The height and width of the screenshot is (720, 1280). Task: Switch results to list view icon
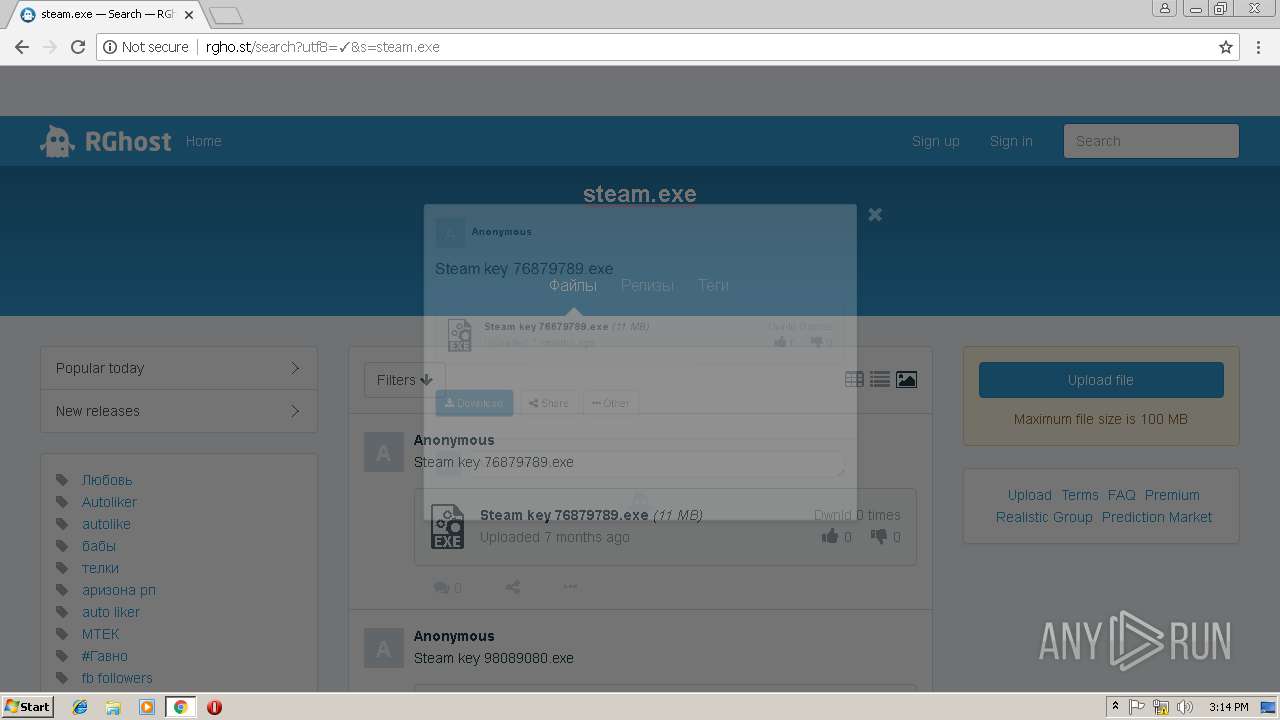tap(880, 379)
